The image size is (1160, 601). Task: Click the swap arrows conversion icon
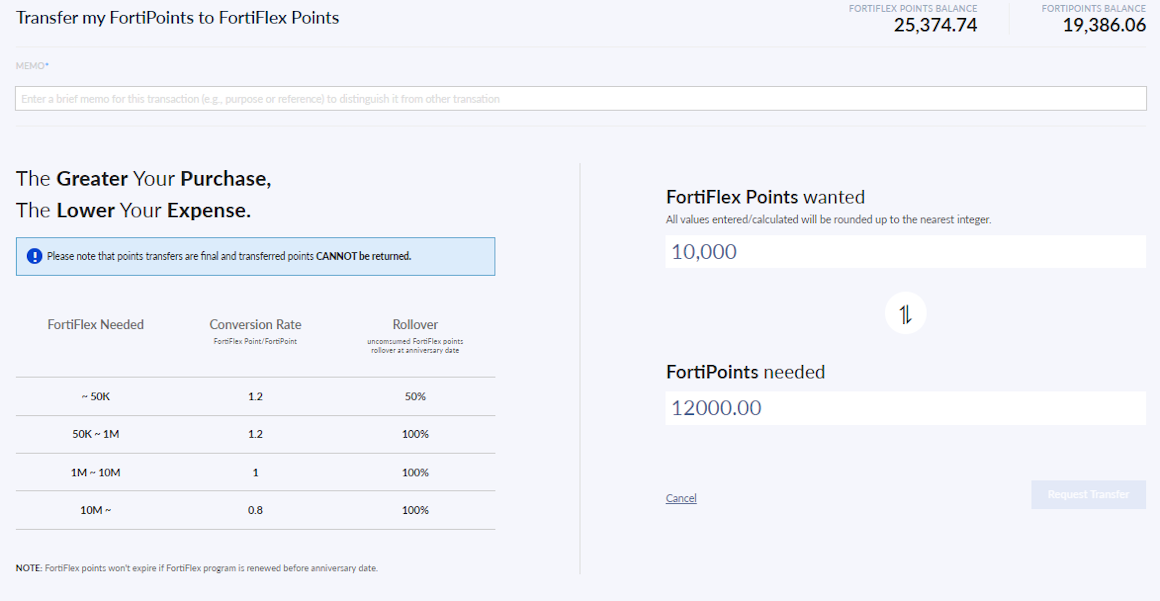(x=905, y=314)
